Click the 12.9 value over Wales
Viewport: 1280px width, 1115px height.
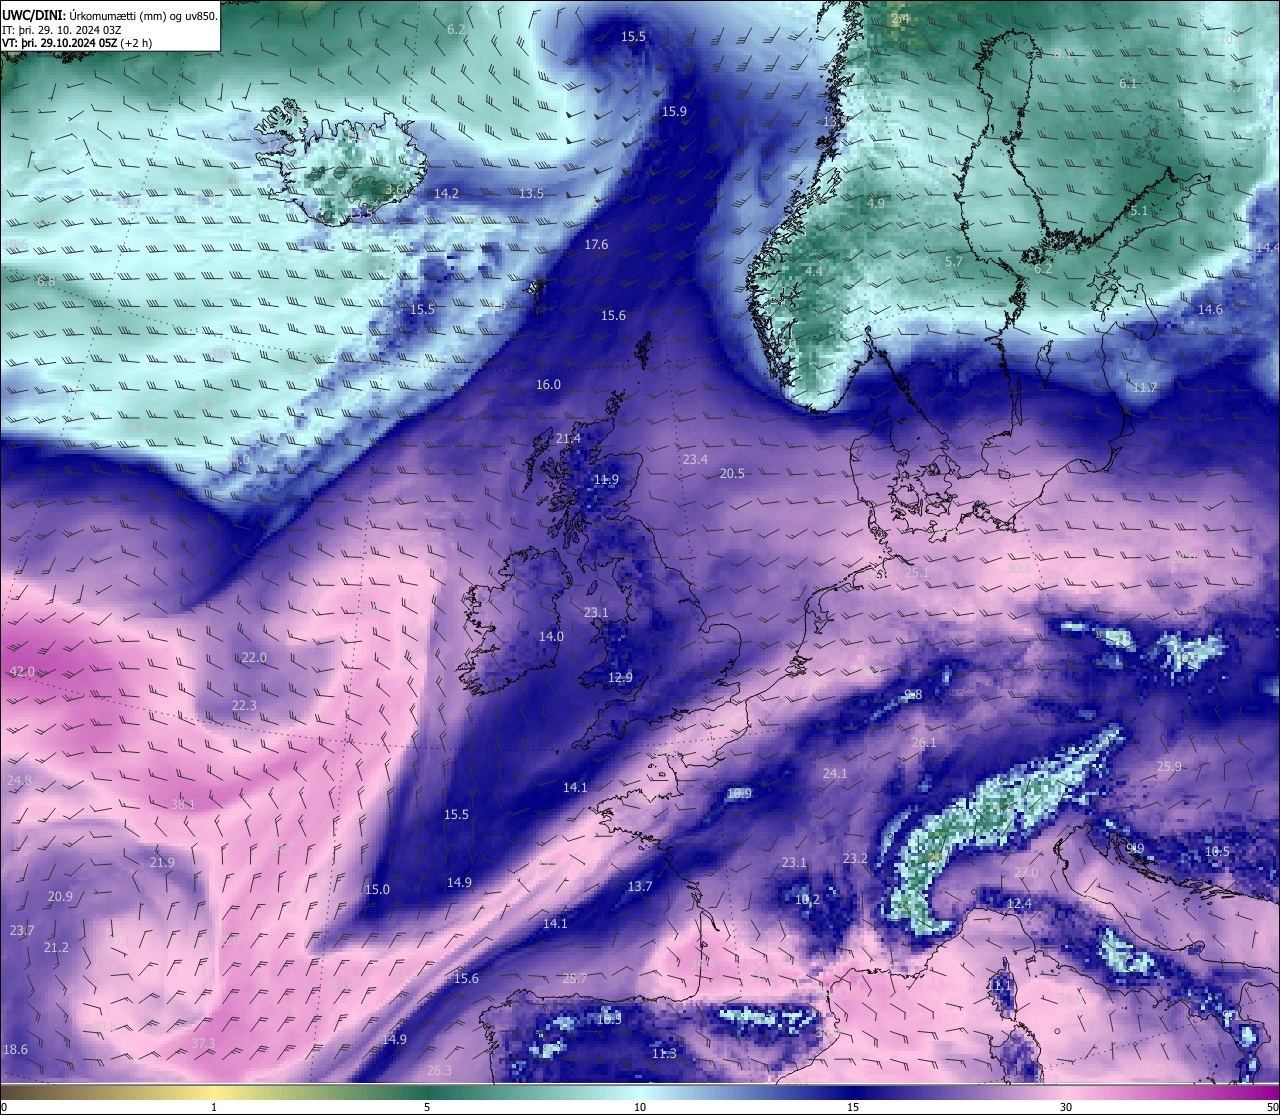[x=620, y=677]
